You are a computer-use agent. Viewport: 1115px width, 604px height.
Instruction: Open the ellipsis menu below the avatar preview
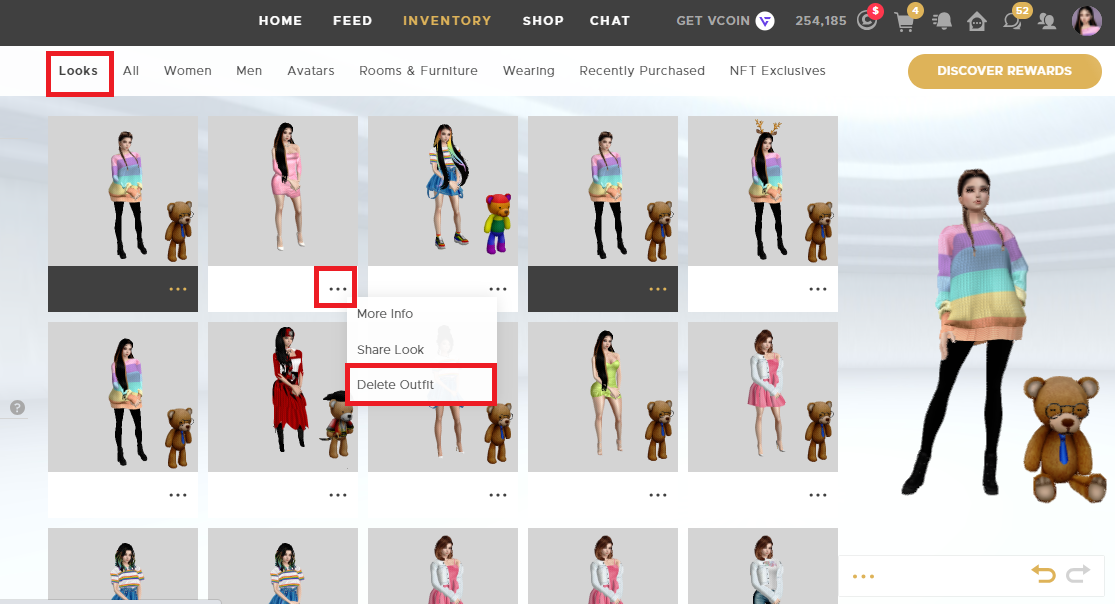(x=862, y=576)
